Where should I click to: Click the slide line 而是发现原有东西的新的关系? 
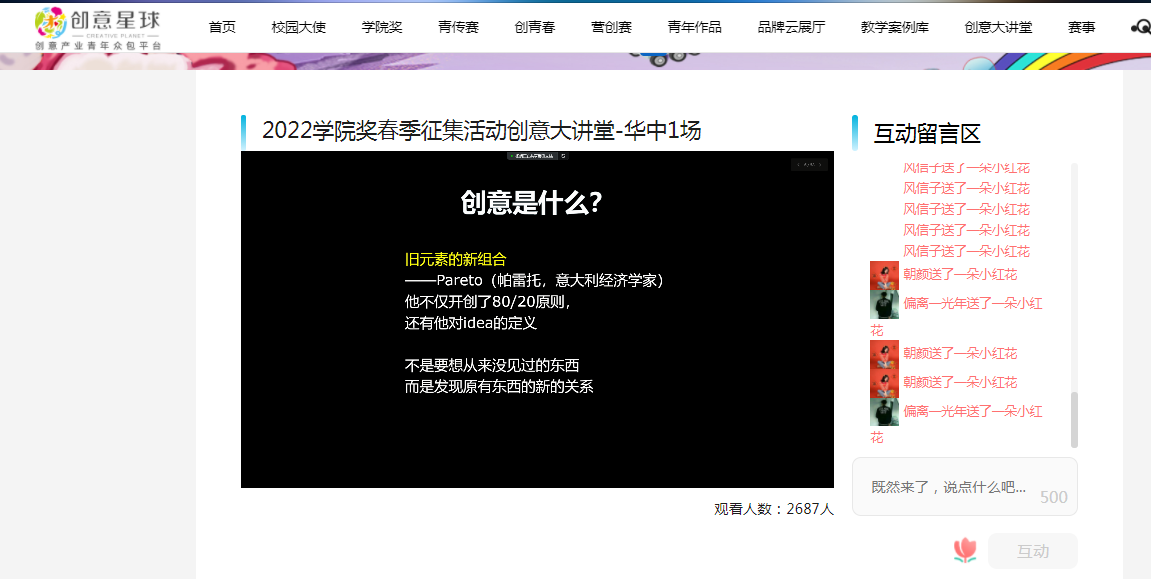[x=499, y=386]
